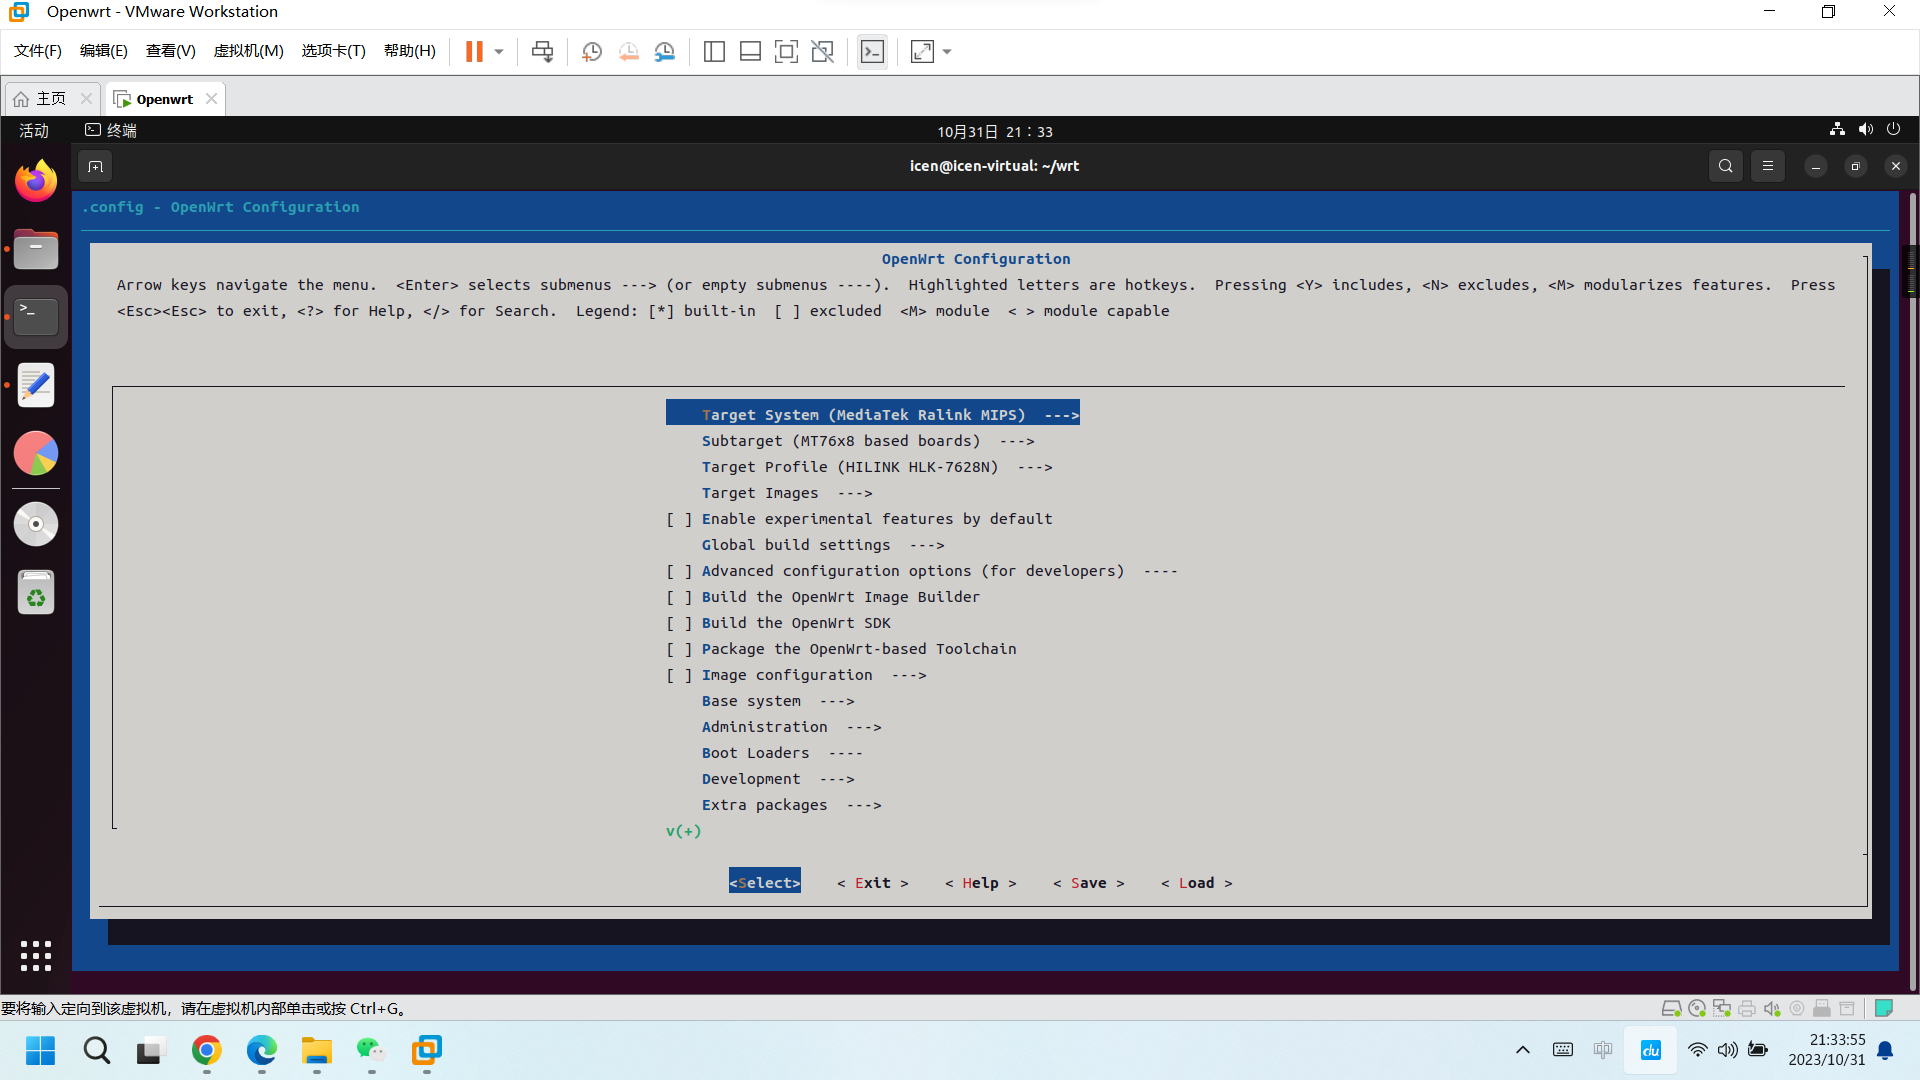Open the 选项卡(T) menu
Screen dimensions: 1920x1080
point(334,51)
